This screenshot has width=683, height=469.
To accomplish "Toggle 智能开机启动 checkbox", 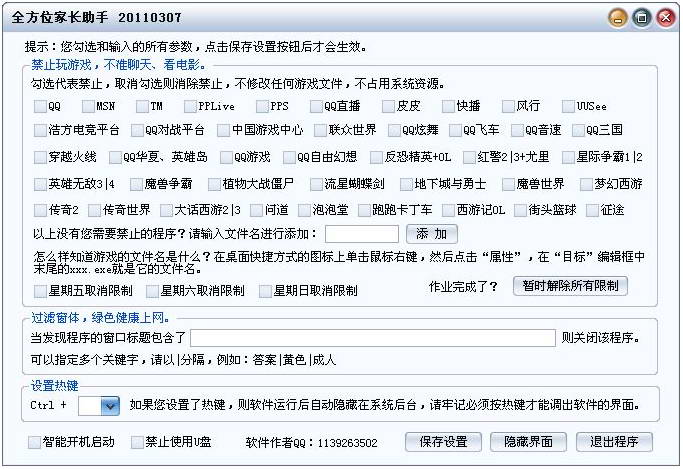I will (34, 442).
